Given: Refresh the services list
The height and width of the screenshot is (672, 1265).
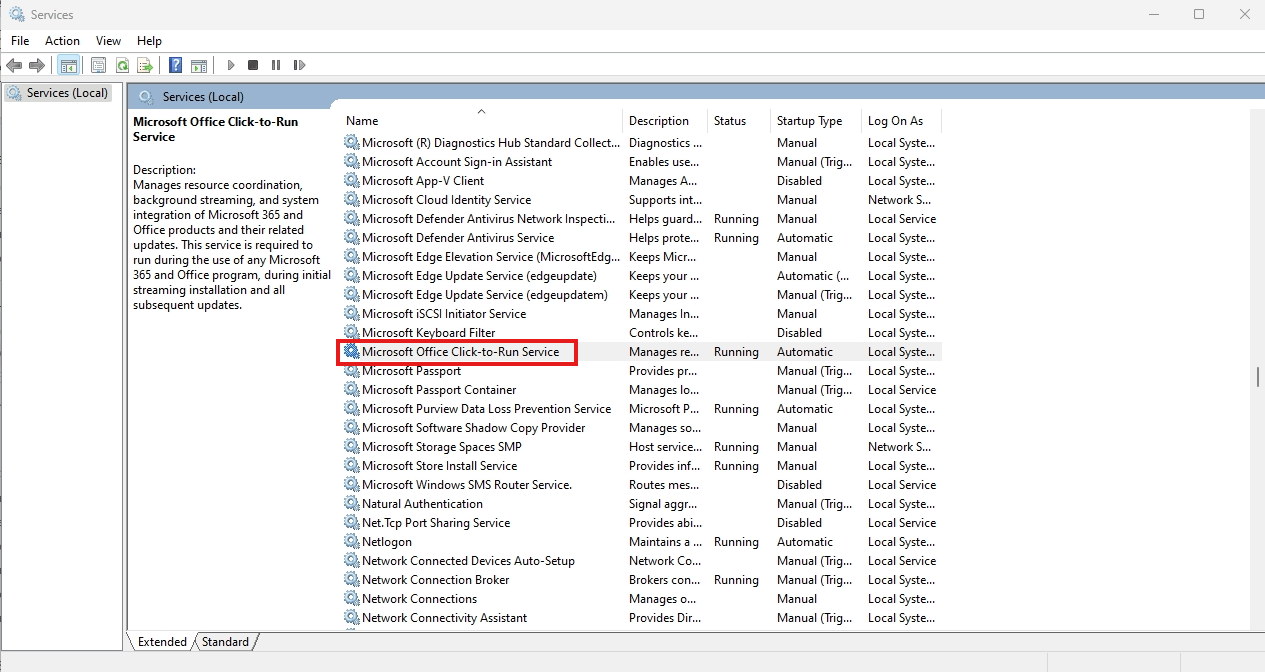Looking at the screenshot, I should [121, 64].
